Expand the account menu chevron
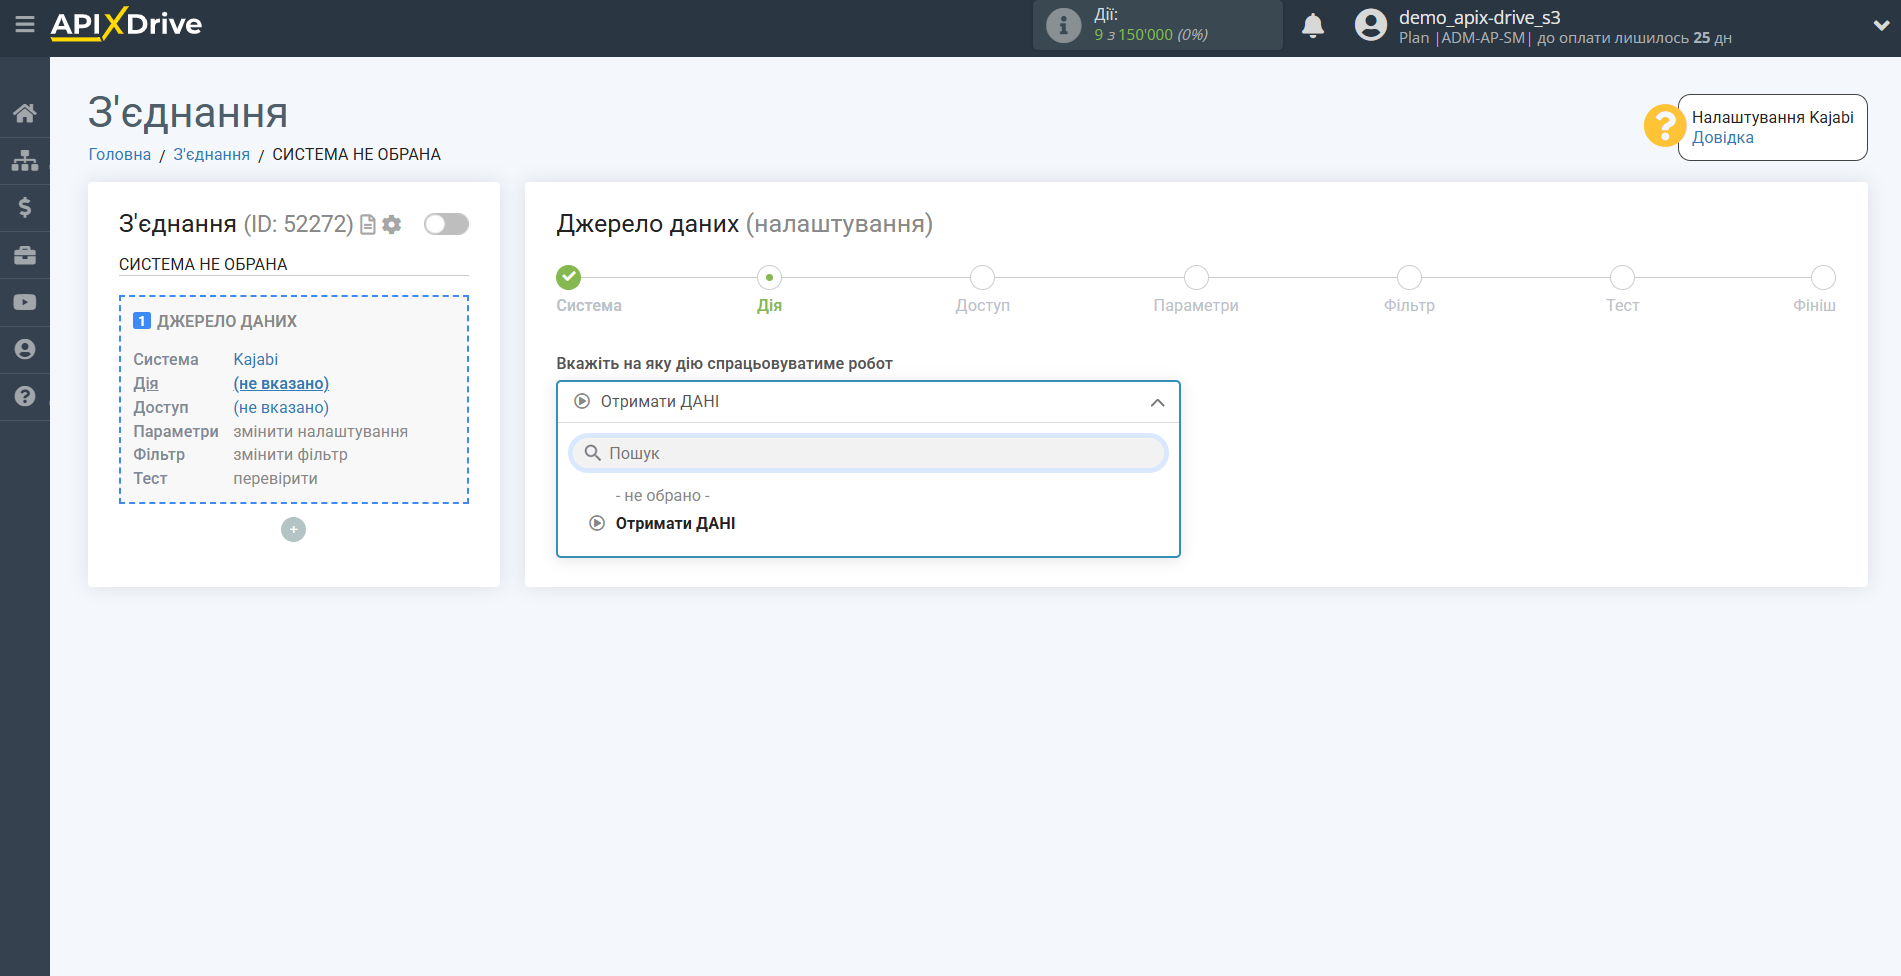1901x976 pixels. (x=1880, y=26)
